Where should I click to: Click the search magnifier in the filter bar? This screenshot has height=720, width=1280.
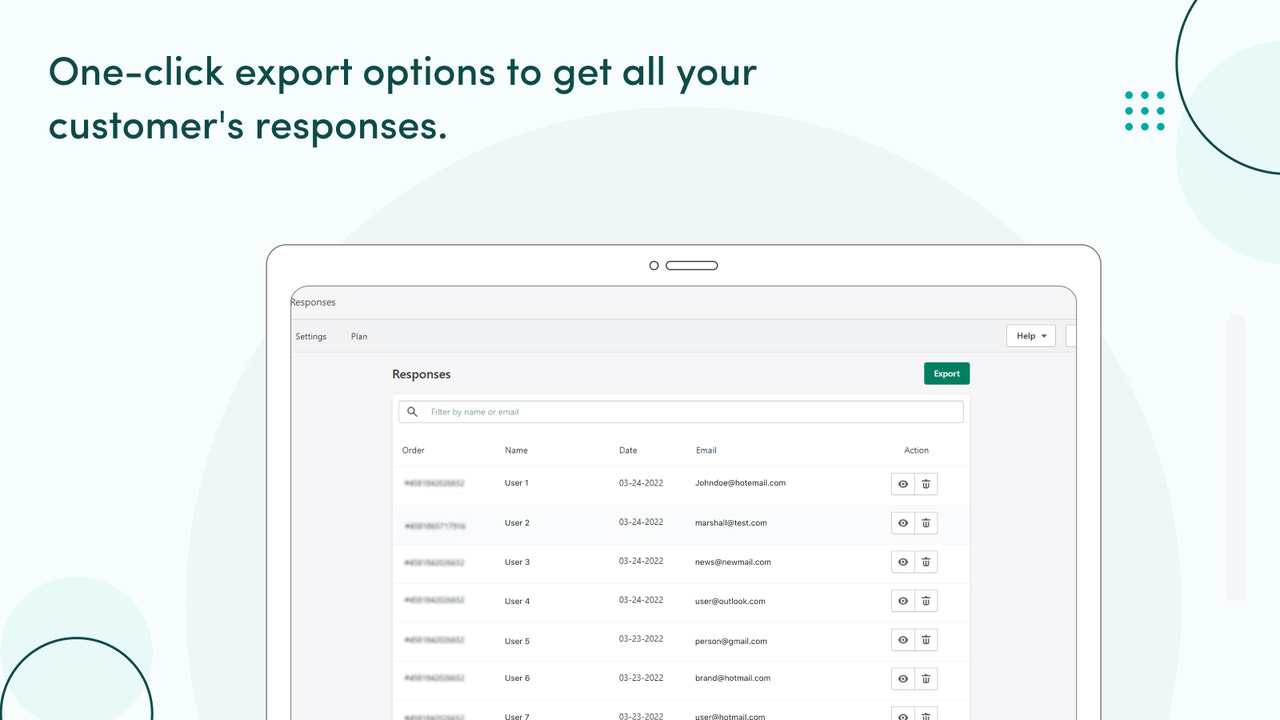(x=412, y=411)
